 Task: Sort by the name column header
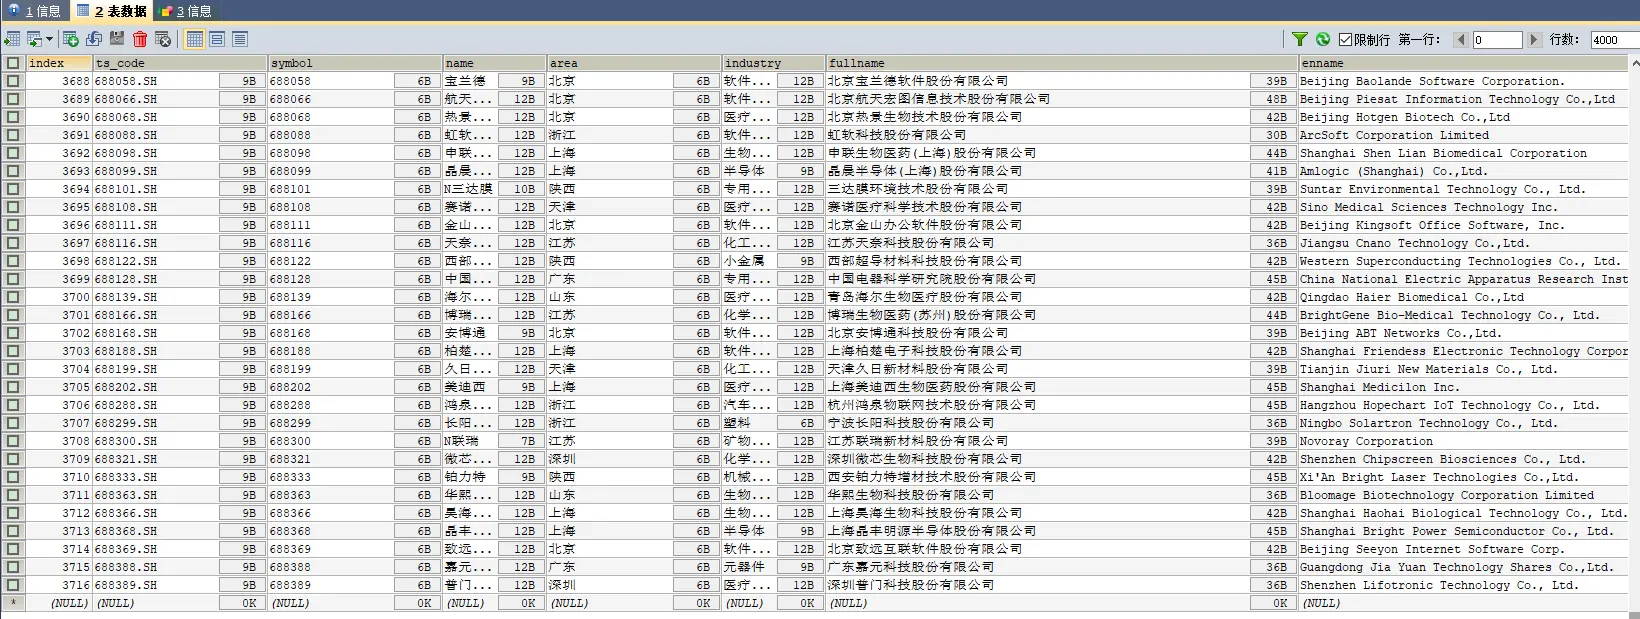pyautogui.click(x=494, y=63)
